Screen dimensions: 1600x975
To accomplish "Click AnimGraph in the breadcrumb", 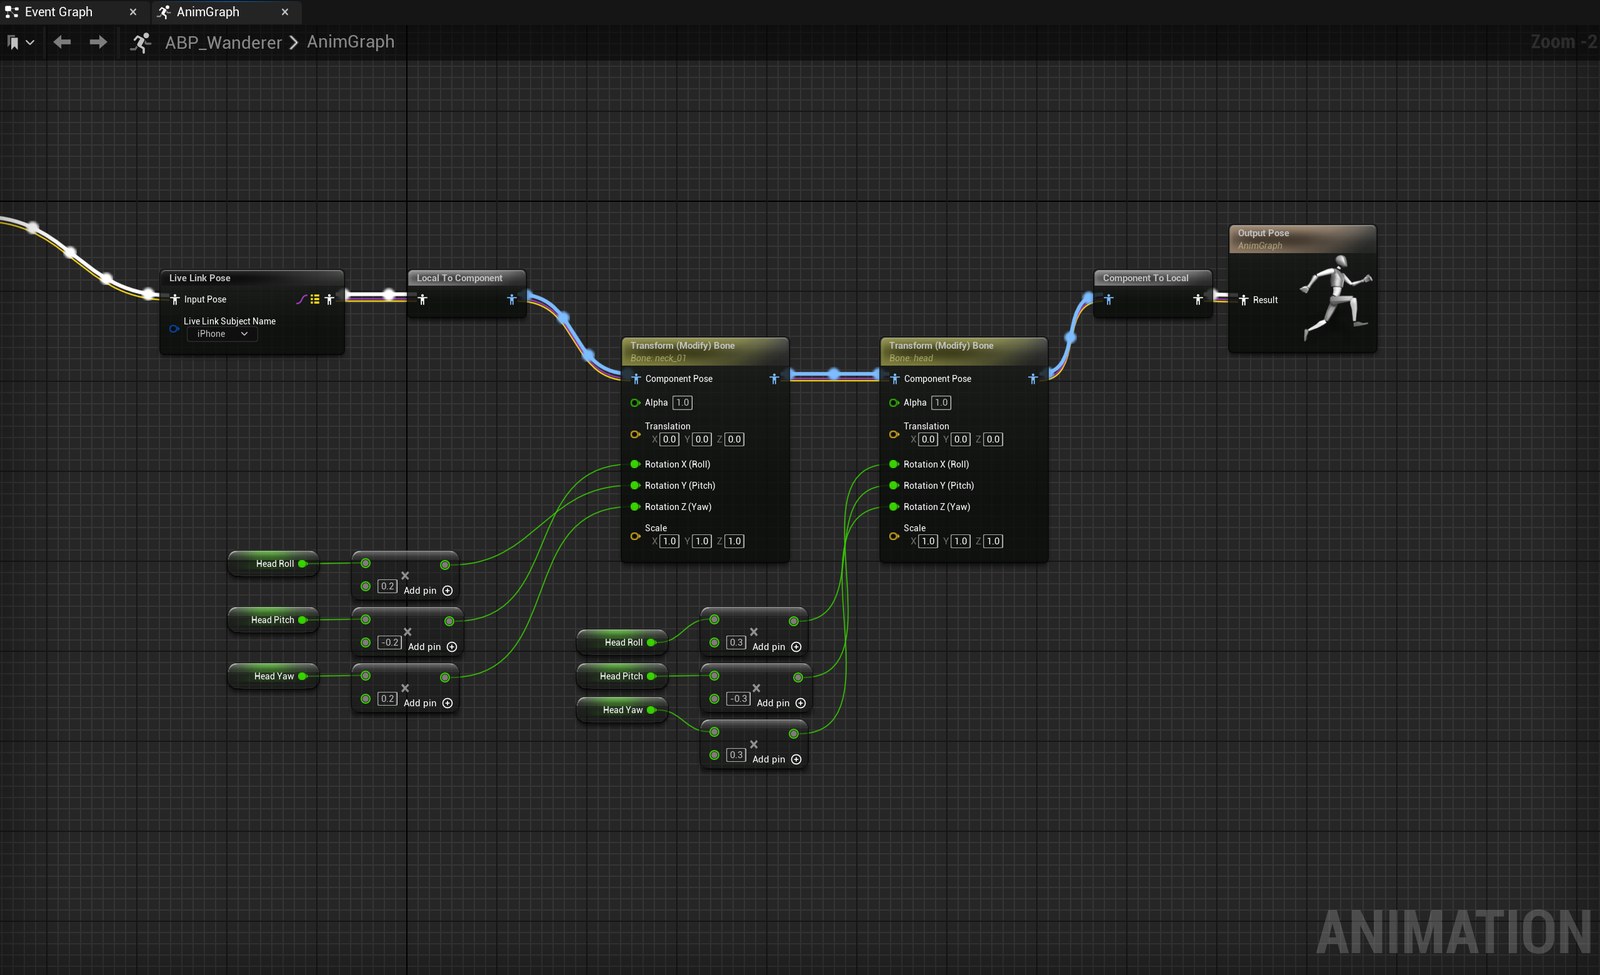I will point(350,42).
